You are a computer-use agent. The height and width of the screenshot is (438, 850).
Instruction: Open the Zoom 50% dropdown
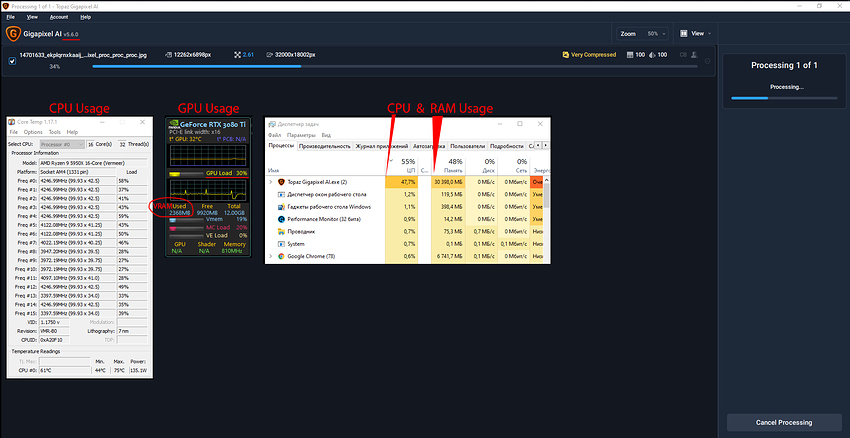642,34
